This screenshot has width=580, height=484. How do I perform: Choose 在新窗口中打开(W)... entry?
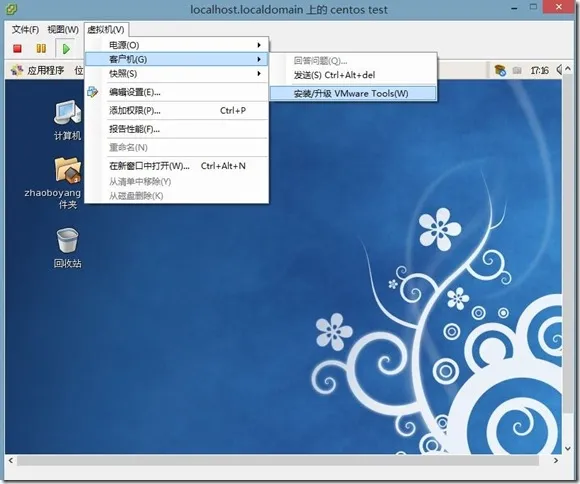(176, 166)
